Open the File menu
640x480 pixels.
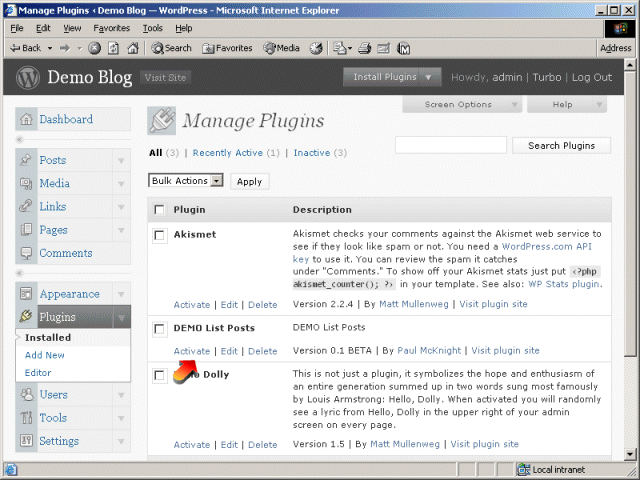17,28
